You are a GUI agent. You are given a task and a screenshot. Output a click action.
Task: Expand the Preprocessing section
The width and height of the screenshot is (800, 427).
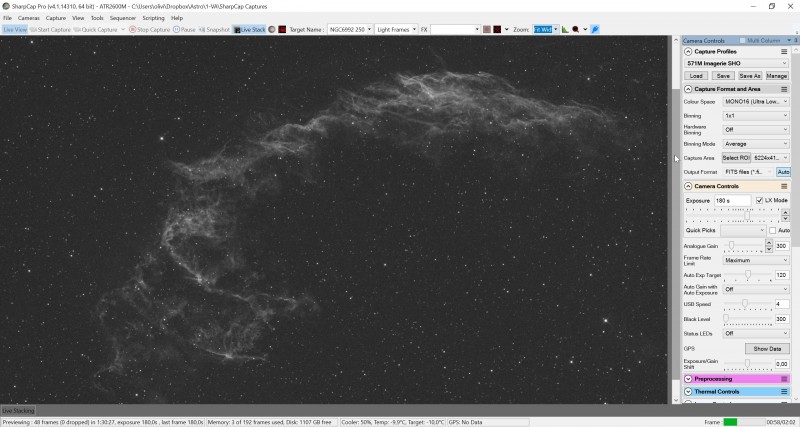(x=688, y=379)
